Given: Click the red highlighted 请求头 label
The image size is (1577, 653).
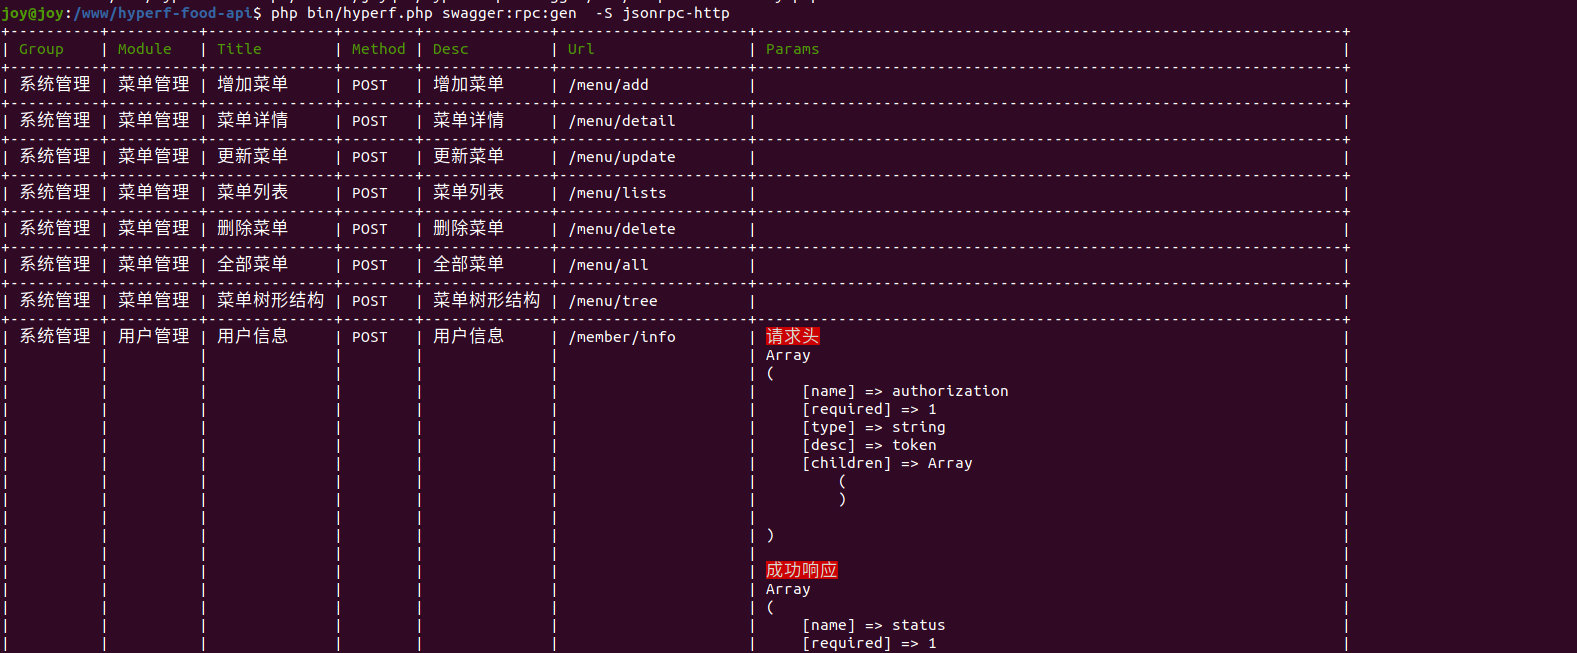Looking at the screenshot, I should tap(792, 337).
